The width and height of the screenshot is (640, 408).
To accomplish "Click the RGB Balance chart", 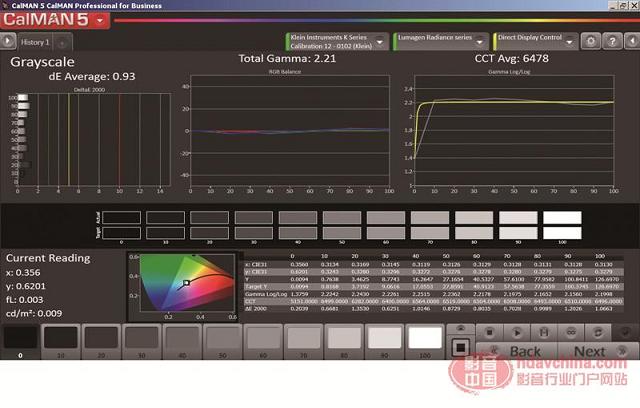I will click(290, 131).
